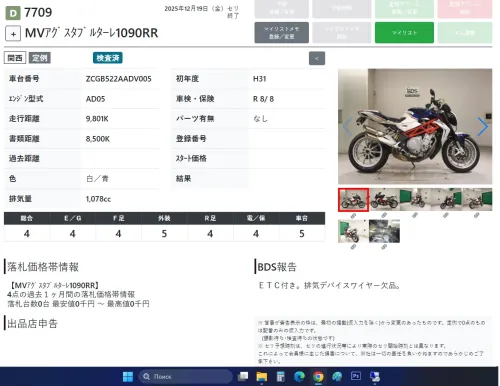This screenshot has width=500, height=386.
Task: Open File Explorer from the taskbar
Action: tap(262, 377)
